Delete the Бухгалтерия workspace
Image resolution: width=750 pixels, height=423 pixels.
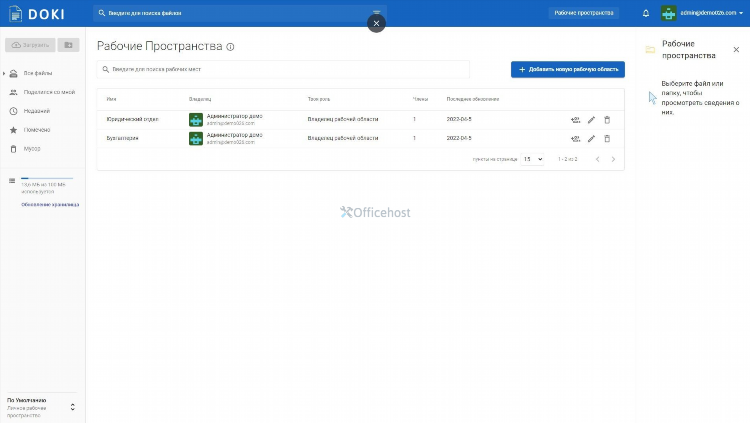coord(607,139)
